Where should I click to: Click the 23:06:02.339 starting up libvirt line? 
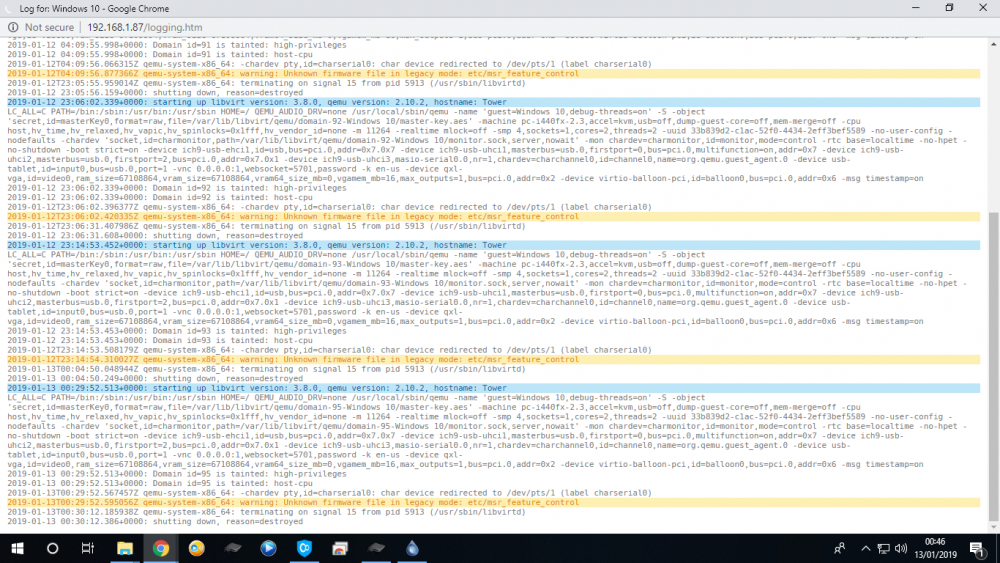[x=493, y=102]
